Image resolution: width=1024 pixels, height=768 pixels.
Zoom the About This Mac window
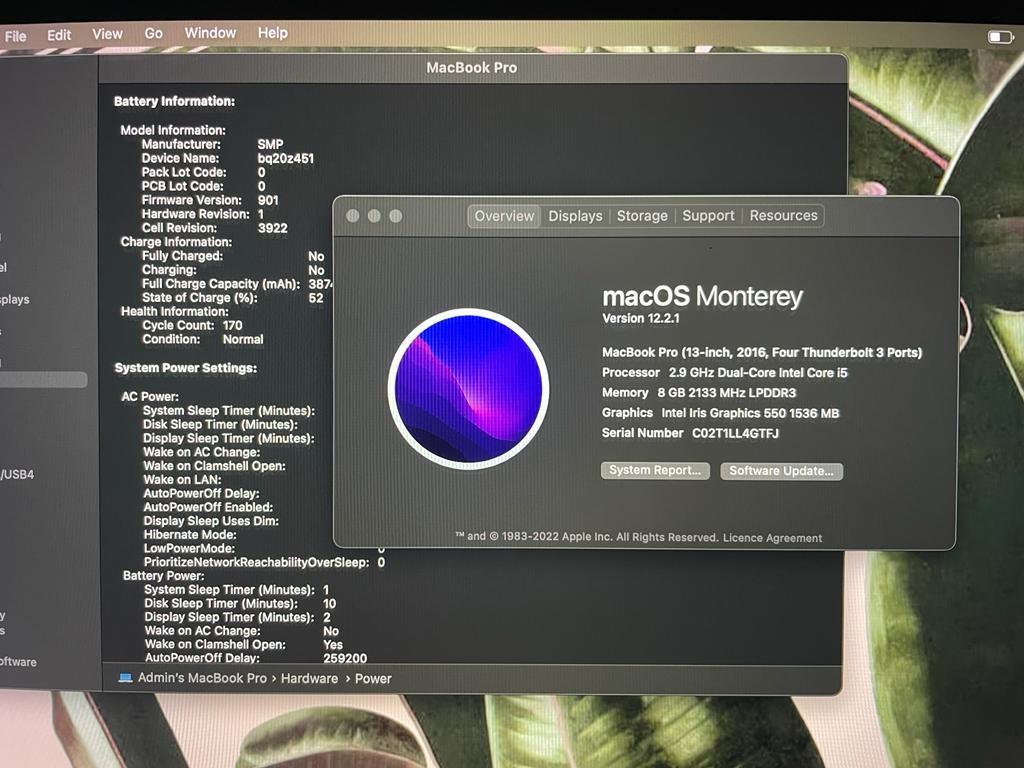[396, 216]
